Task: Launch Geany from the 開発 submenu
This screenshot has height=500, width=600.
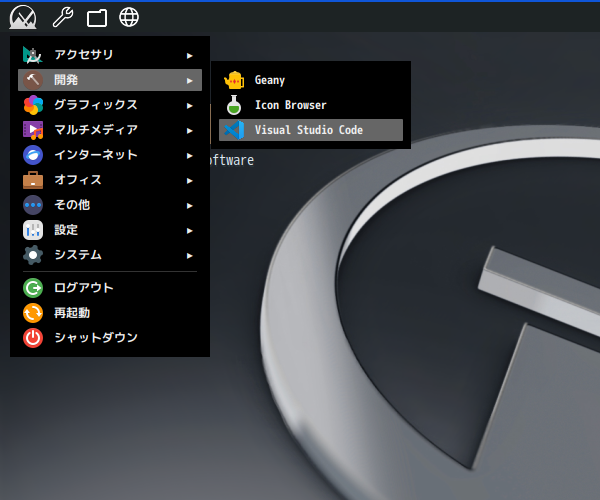Action: [x=270, y=80]
